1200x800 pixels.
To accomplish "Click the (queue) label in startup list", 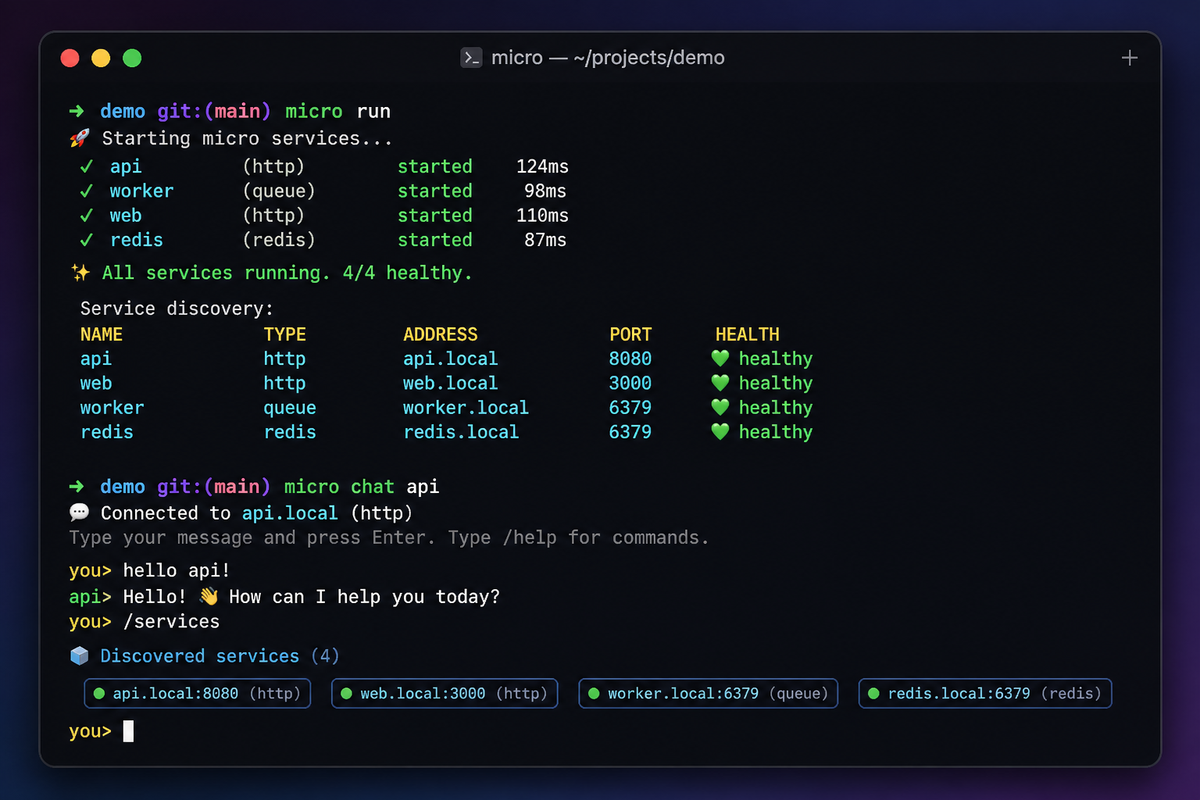I will tap(279, 191).
